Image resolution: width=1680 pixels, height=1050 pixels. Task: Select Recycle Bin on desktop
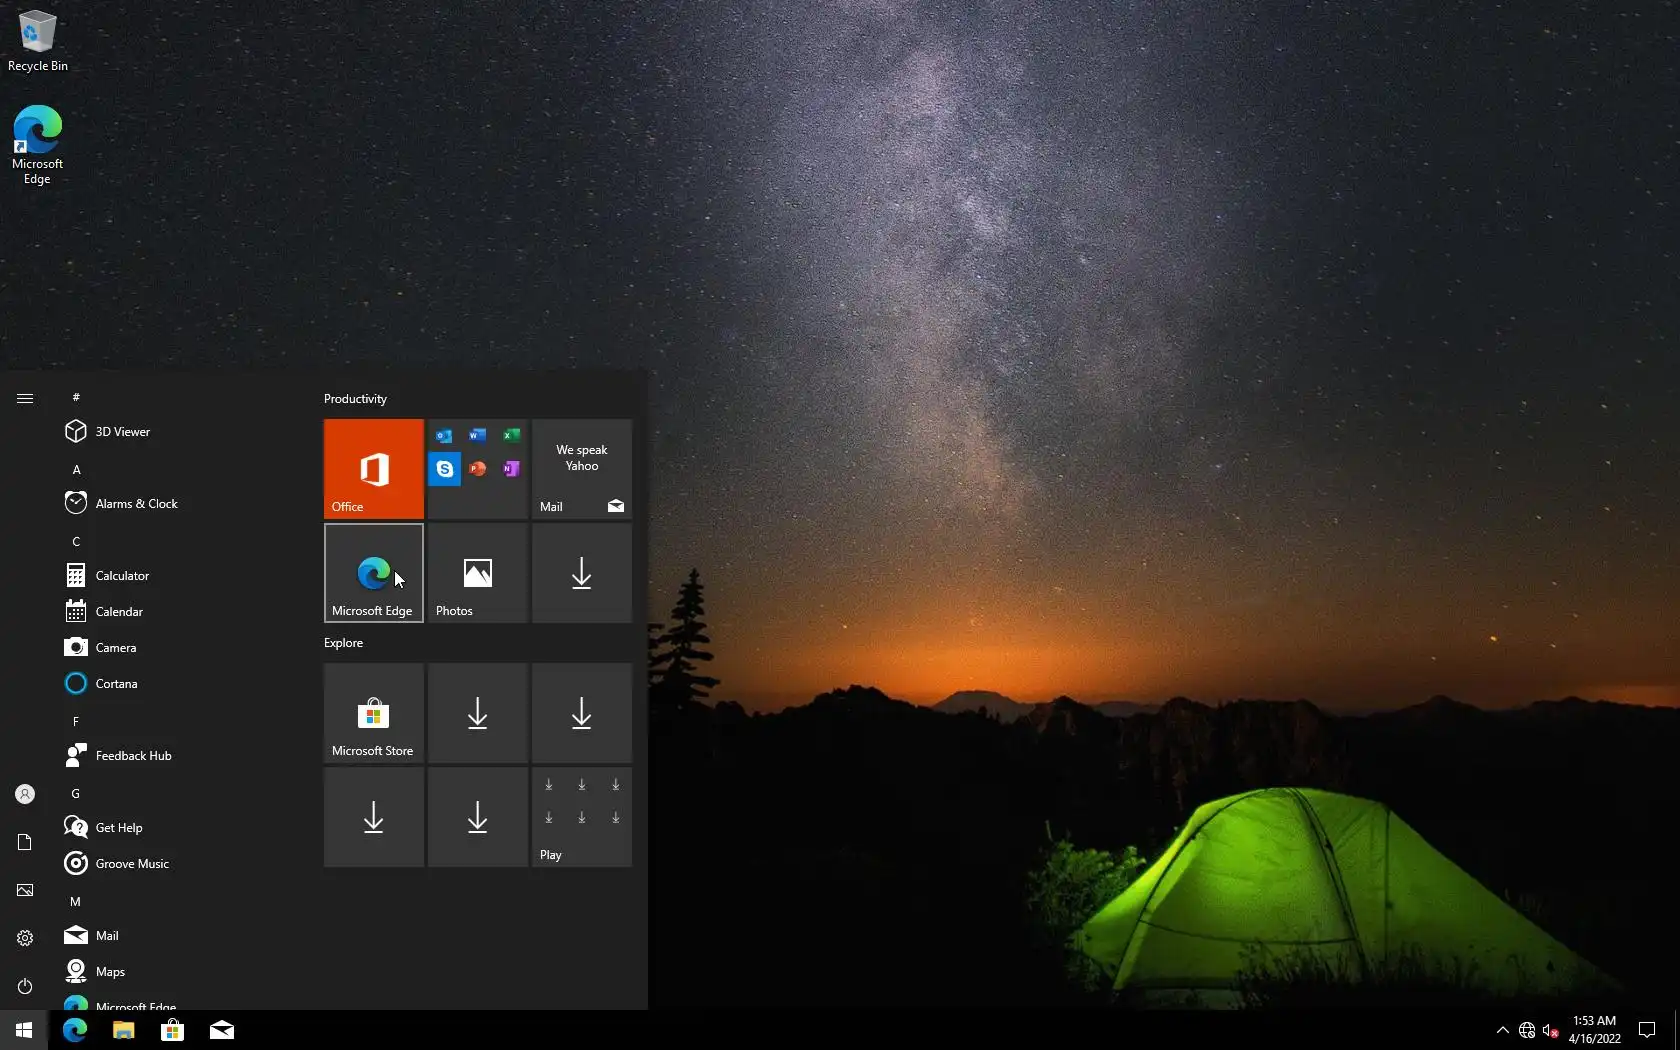[38, 41]
